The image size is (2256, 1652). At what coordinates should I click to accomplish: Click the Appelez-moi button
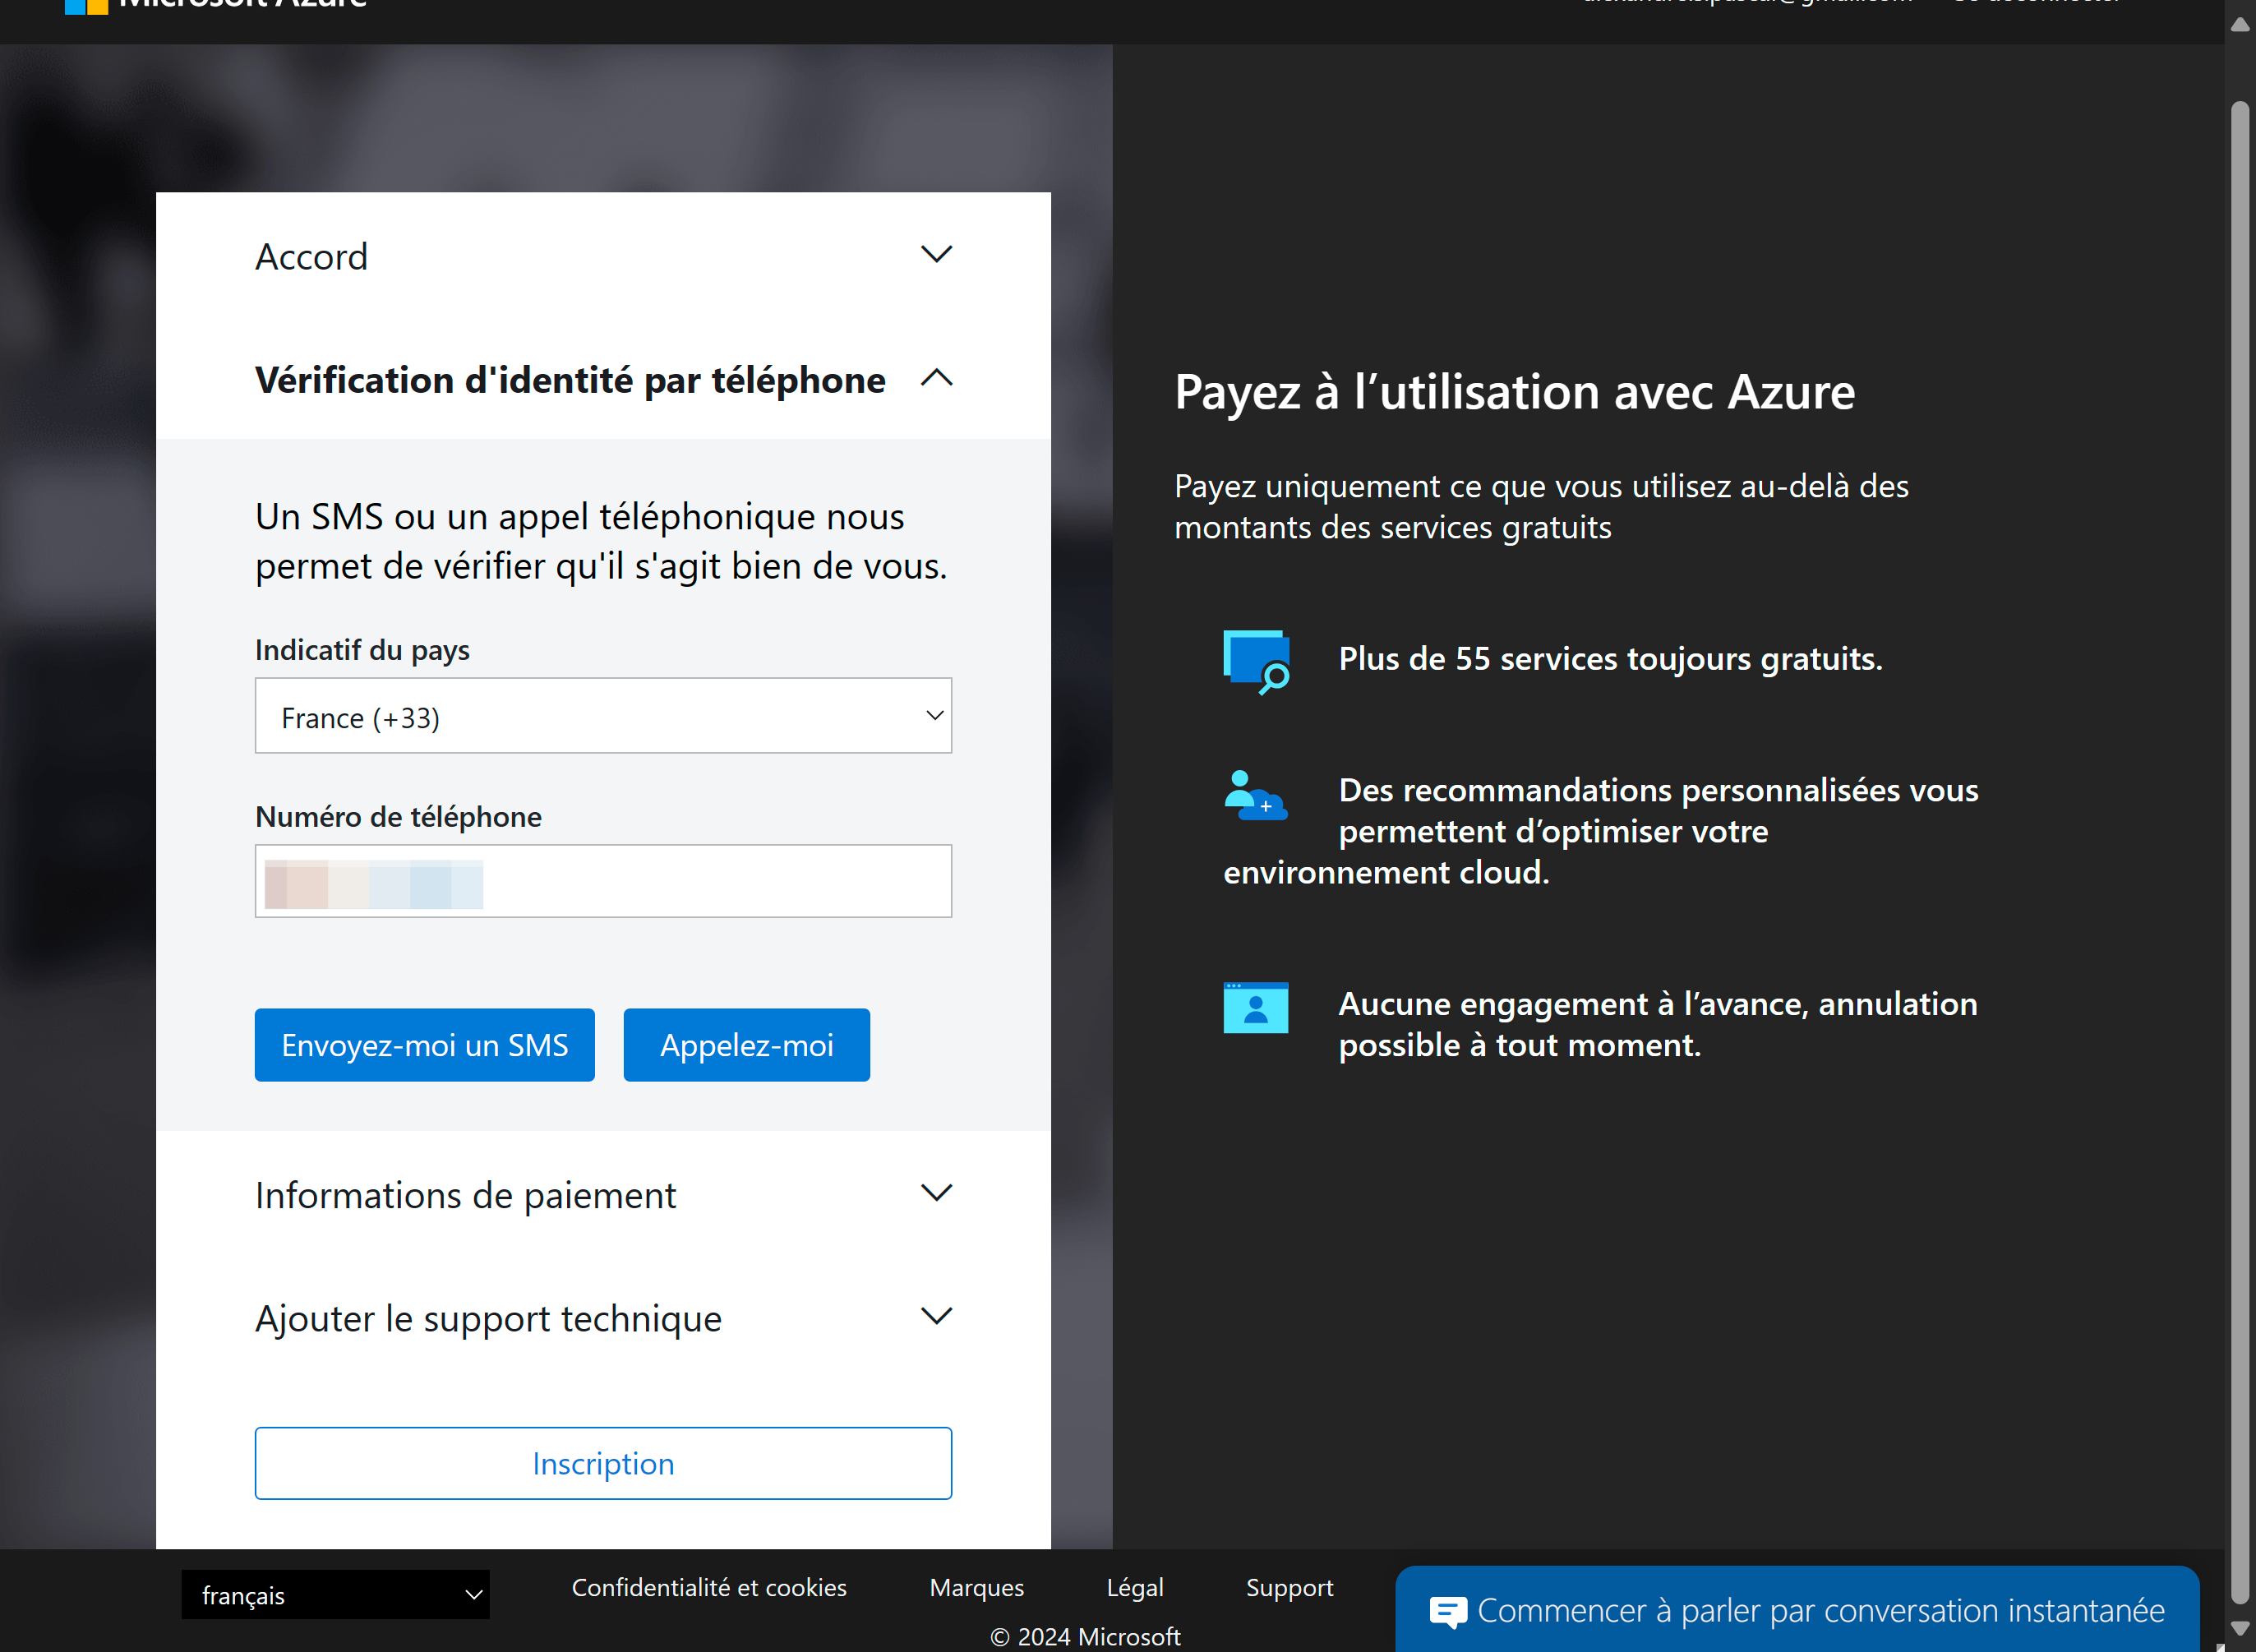pyautogui.click(x=747, y=1045)
